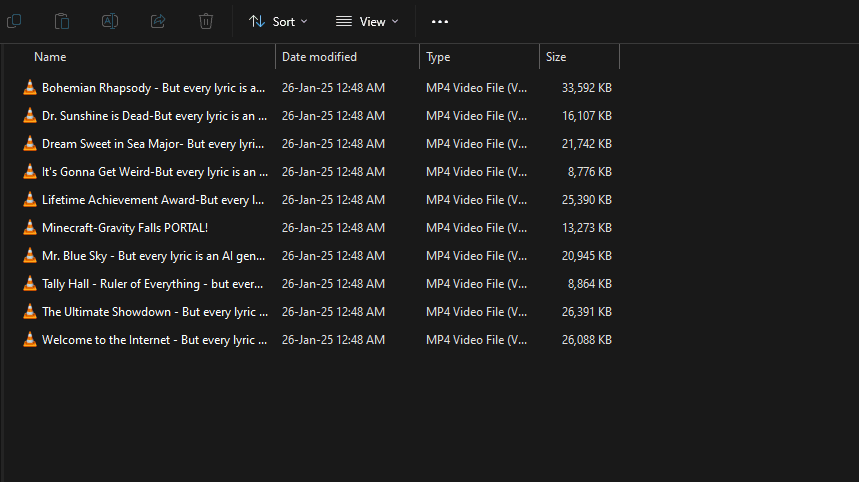Image resolution: width=859 pixels, height=482 pixels.
Task: Click the Rename icon in toolbar
Action: 110,21
